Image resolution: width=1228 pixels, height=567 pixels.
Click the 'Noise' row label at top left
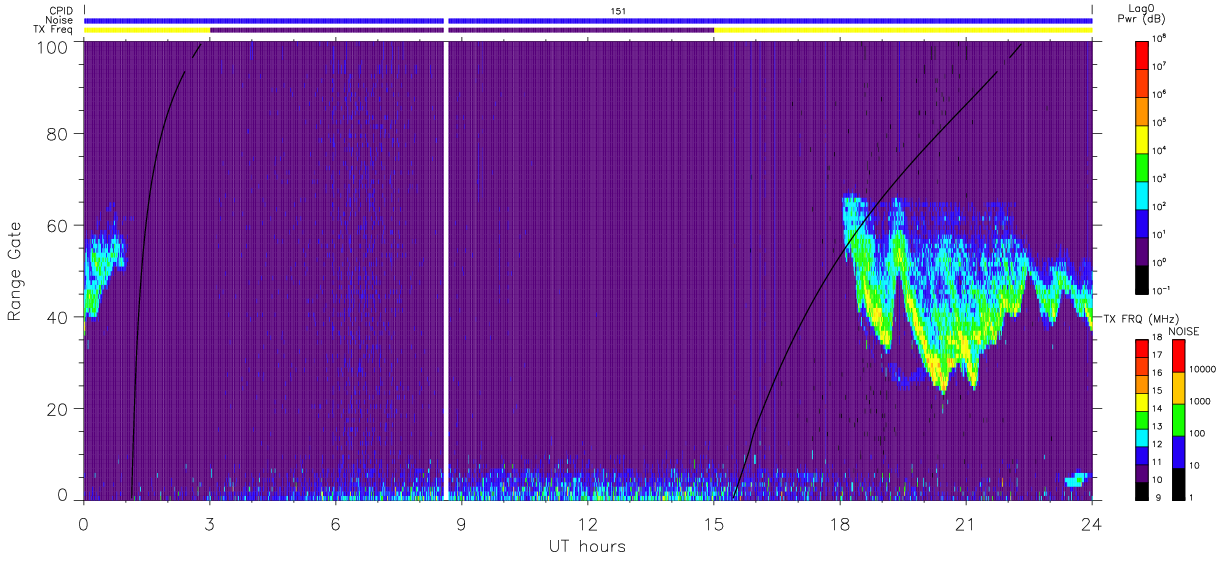[x=60, y=20]
